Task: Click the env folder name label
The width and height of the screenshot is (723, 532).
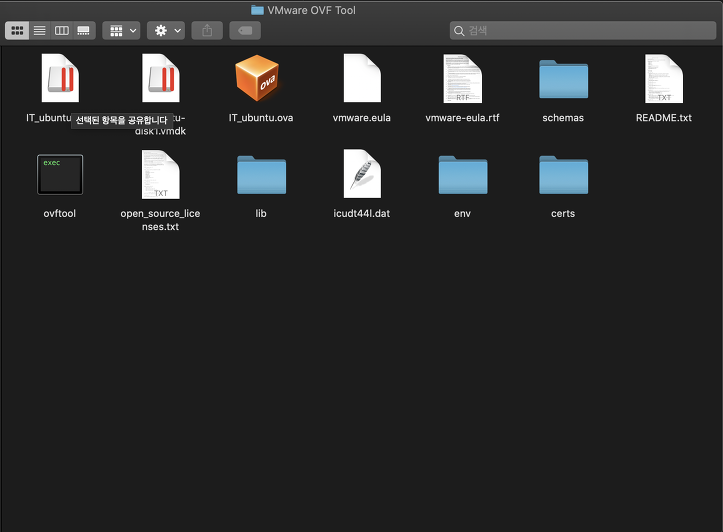Action: coord(462,213)
